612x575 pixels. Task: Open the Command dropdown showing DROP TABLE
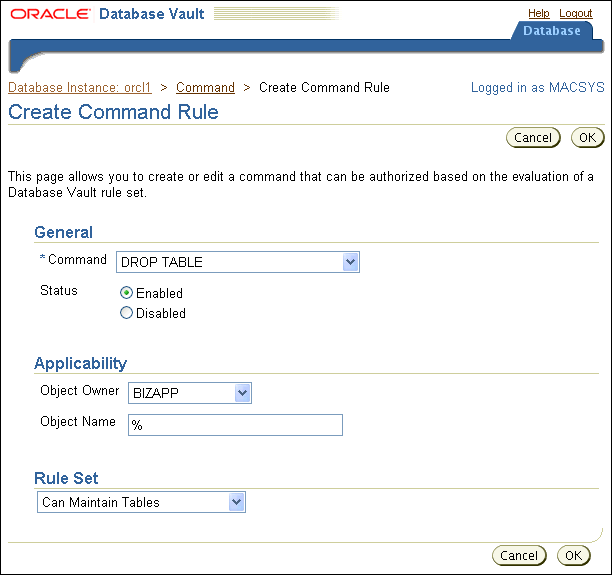[238, 262]
